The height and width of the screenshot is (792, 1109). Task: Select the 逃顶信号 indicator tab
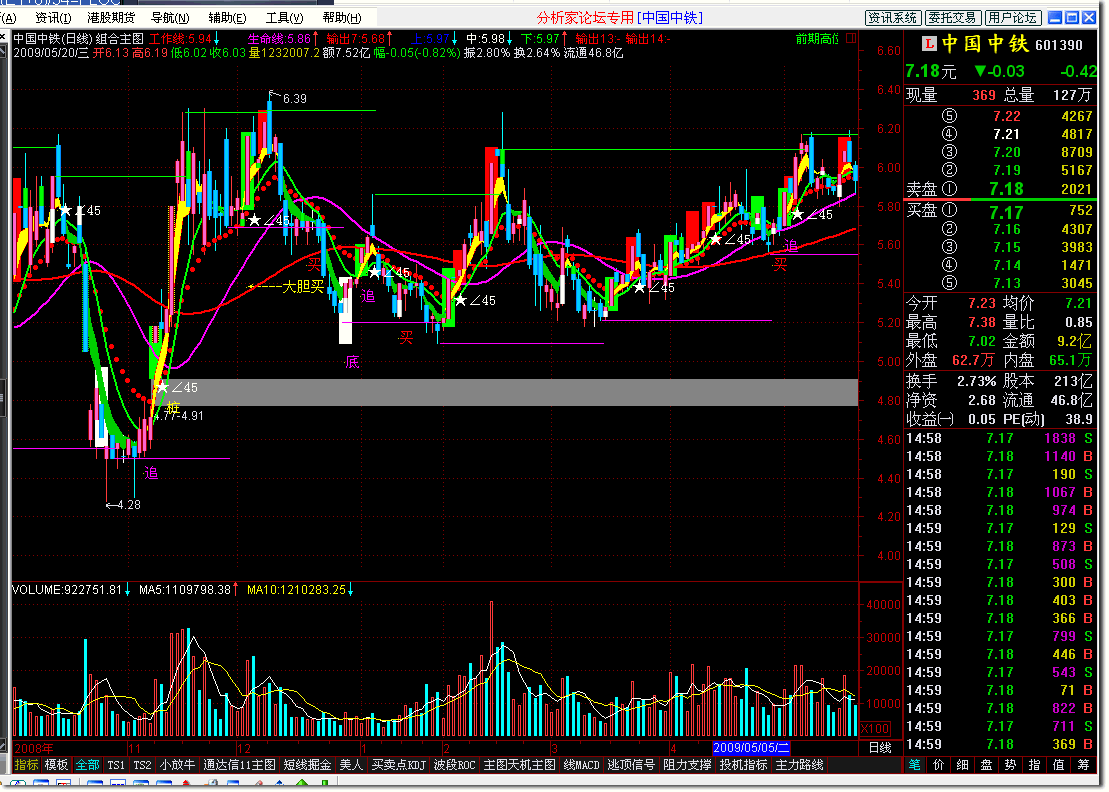(x=631, y=765)
